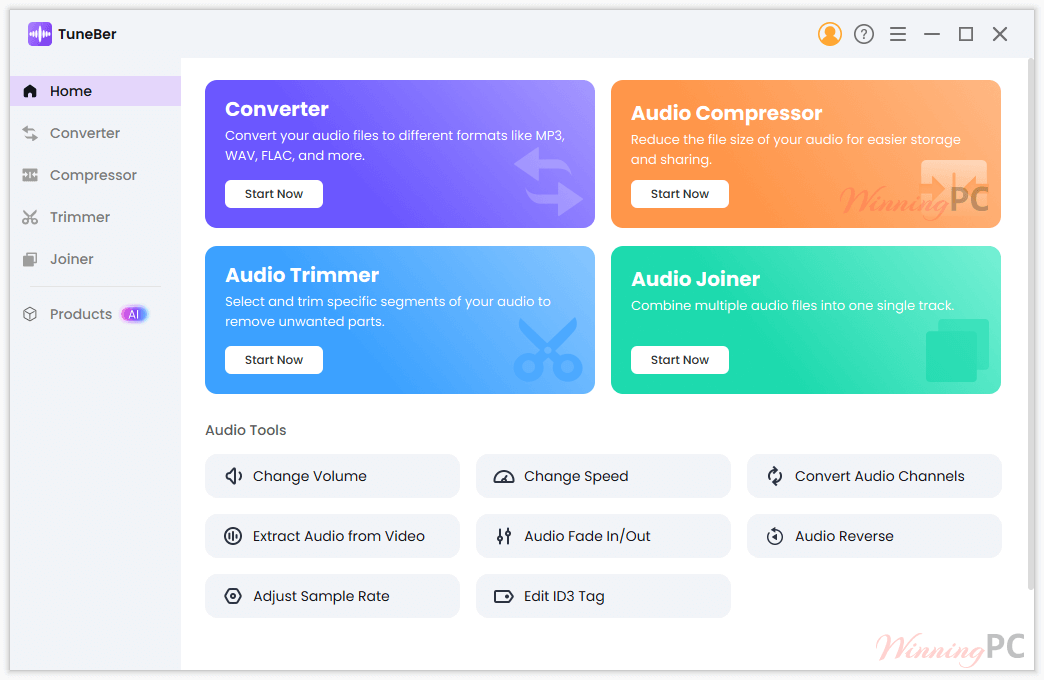Close the TuneBer window
Screen dimensions: 1044x680
1000,34
